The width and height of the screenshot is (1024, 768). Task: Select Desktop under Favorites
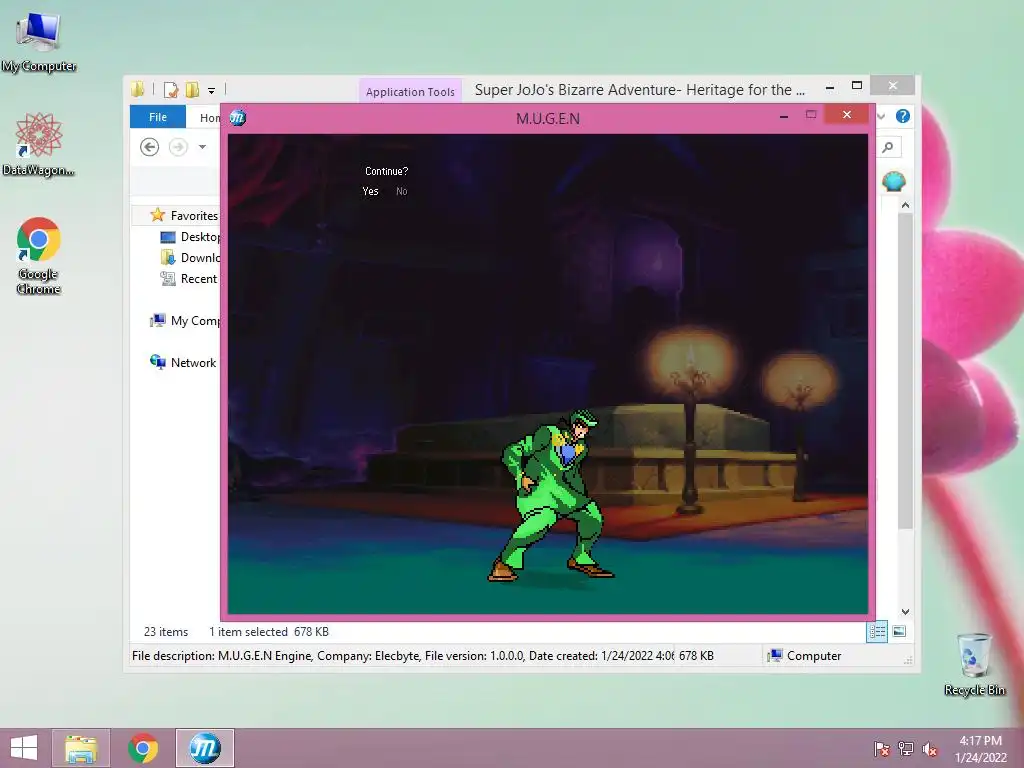[x=191, y=237]
